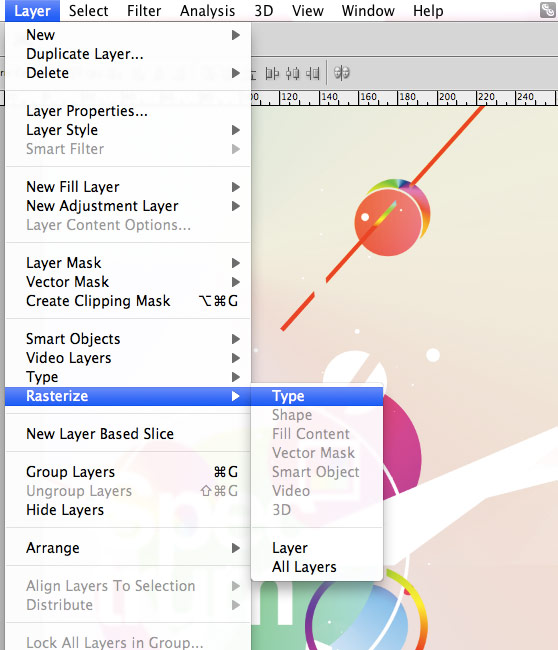This screenshot has width=558, height=650.
Task: Click the status icon at right of menu bar
Action: pyautogui.click(x=548, y=10)
